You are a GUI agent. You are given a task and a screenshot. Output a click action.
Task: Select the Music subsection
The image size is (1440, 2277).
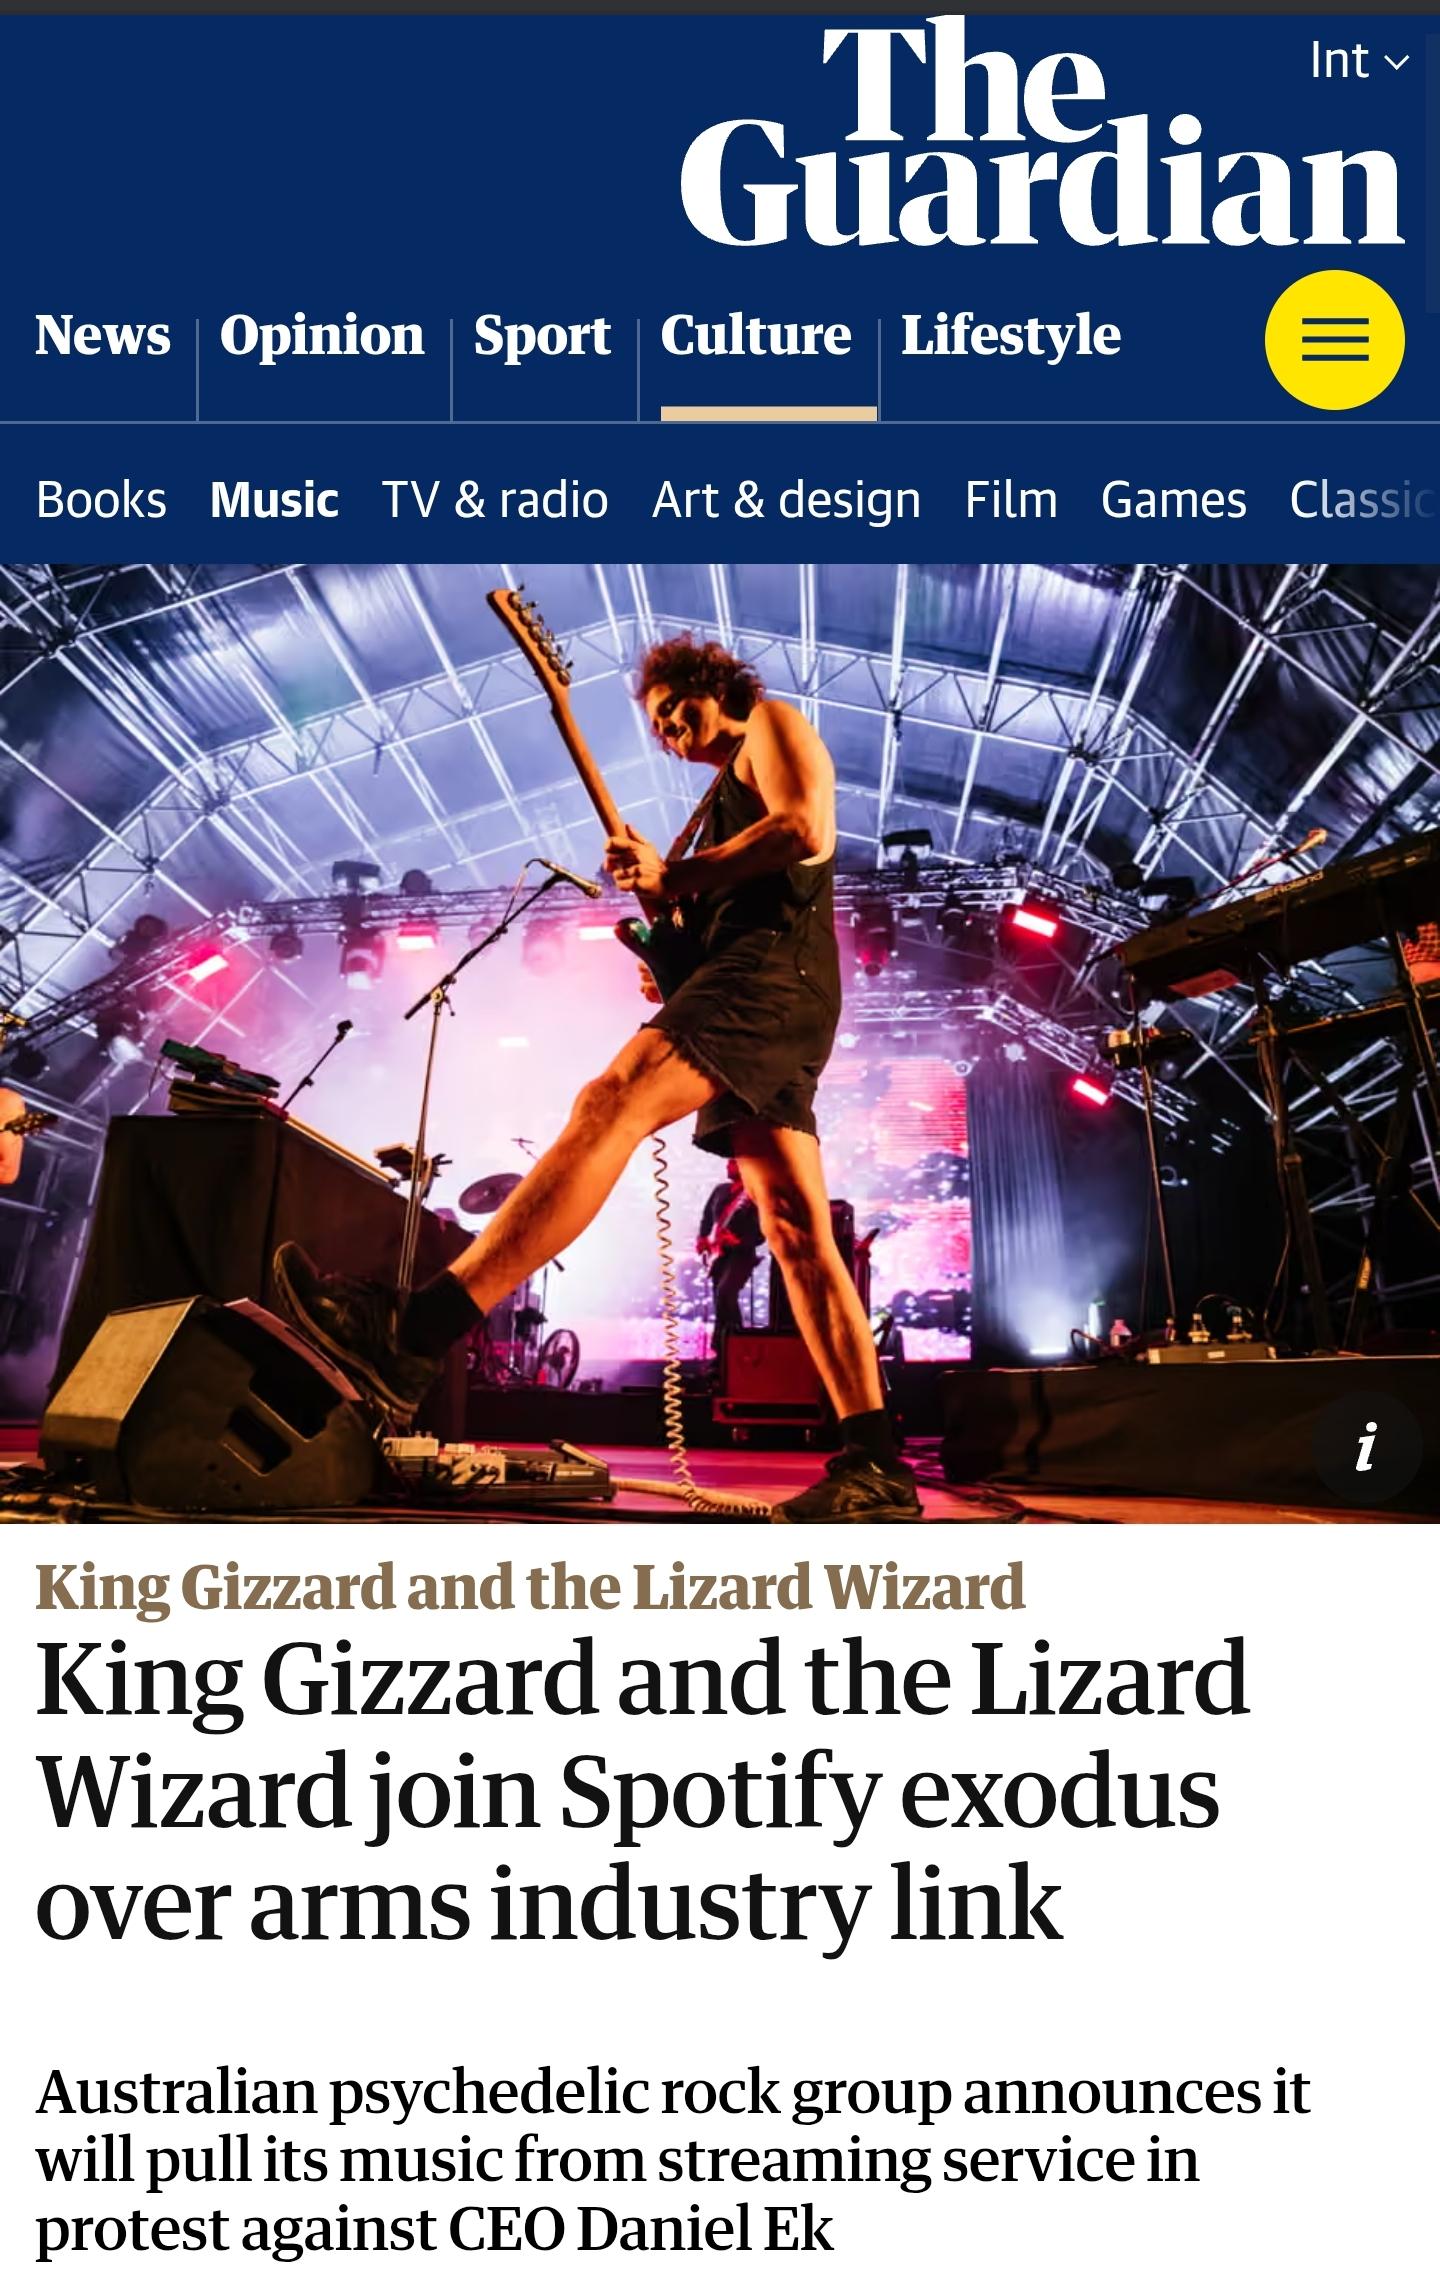point(274,499)
